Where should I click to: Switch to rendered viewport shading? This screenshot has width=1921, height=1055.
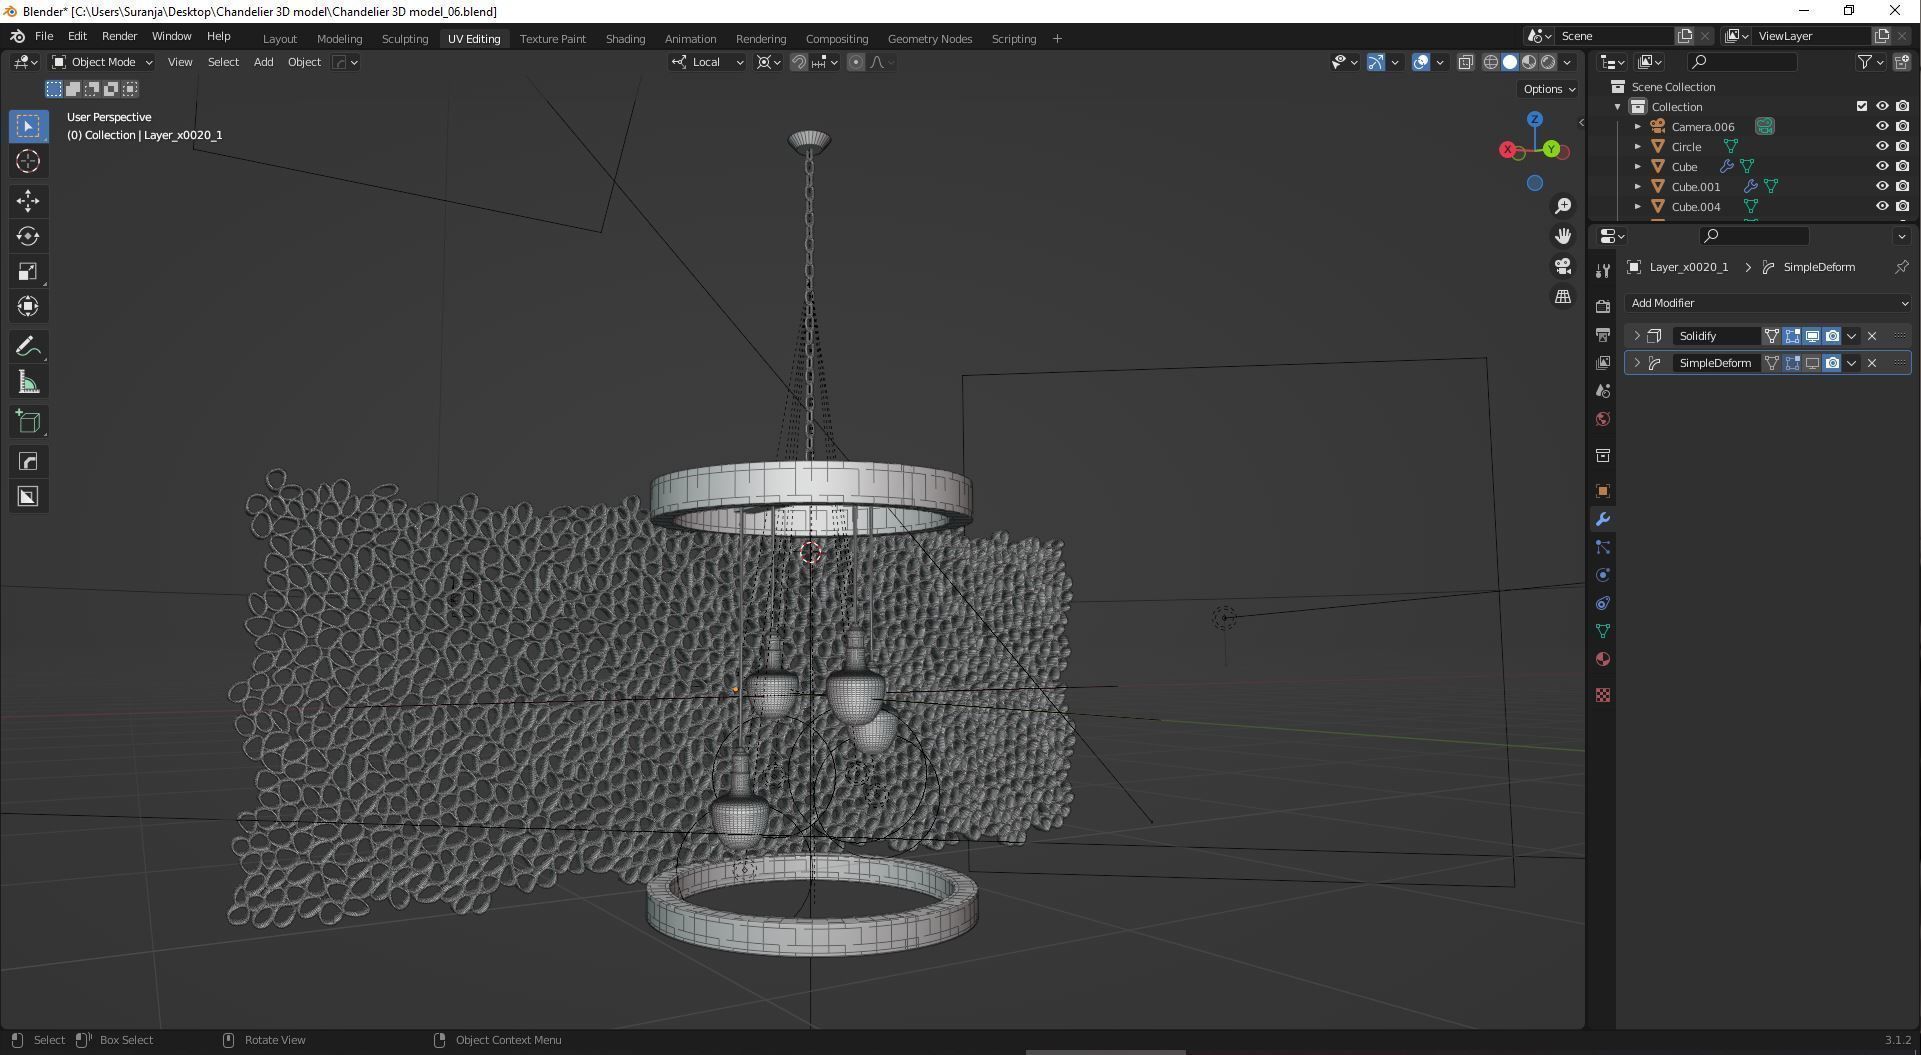coord(1548,62)
